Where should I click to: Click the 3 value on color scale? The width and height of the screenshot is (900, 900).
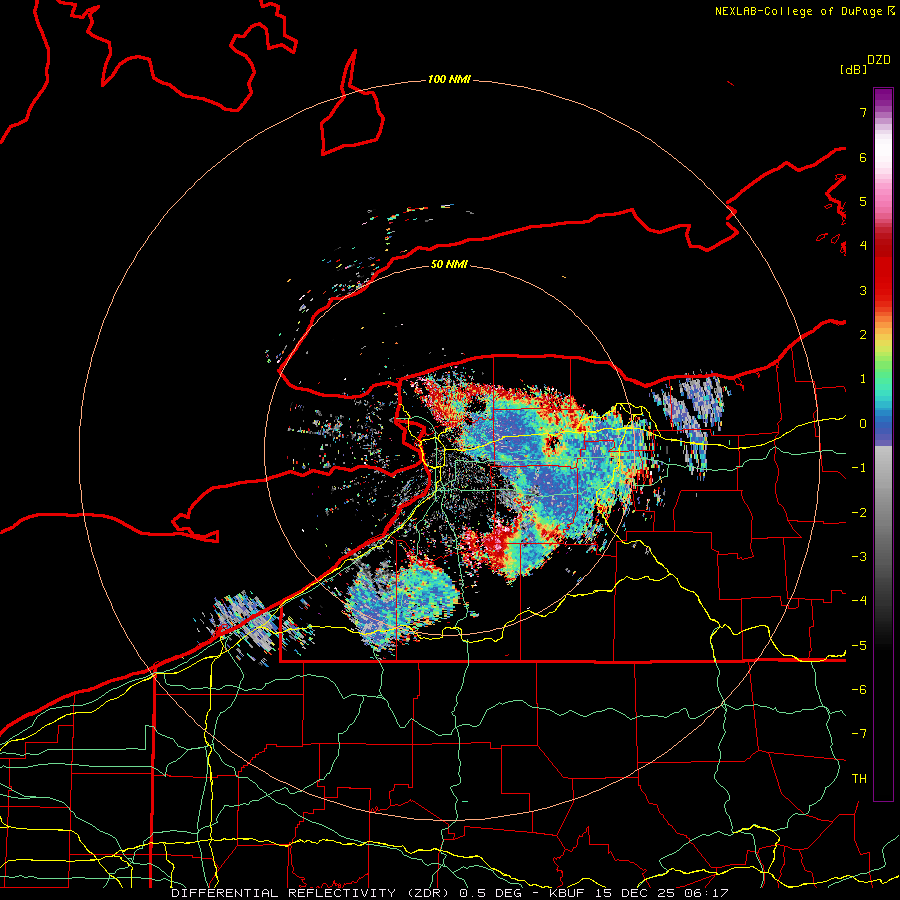pyautogui.click(x=863, y=290)
